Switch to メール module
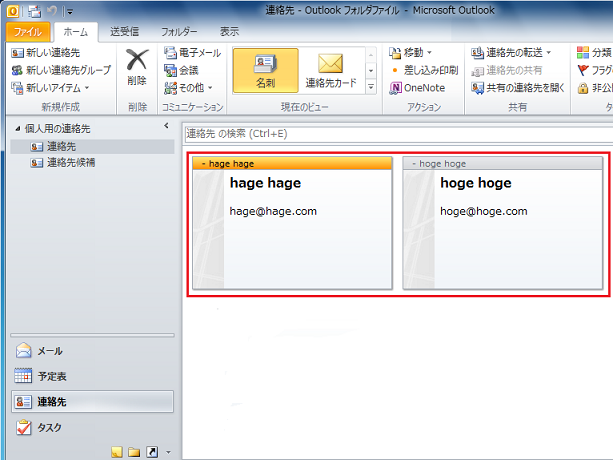The image size is (613, 460). [x=92, y=351]
